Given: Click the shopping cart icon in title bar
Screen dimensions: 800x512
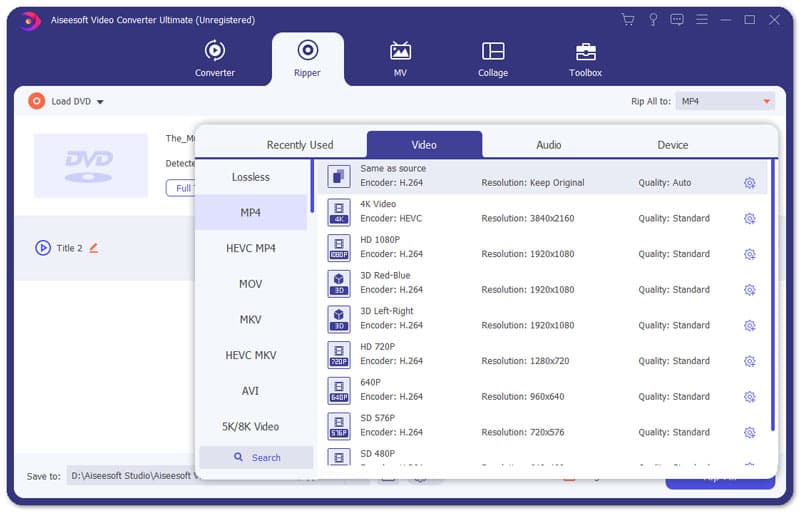Looking at the screenshot, I should [x=628, y=19].
